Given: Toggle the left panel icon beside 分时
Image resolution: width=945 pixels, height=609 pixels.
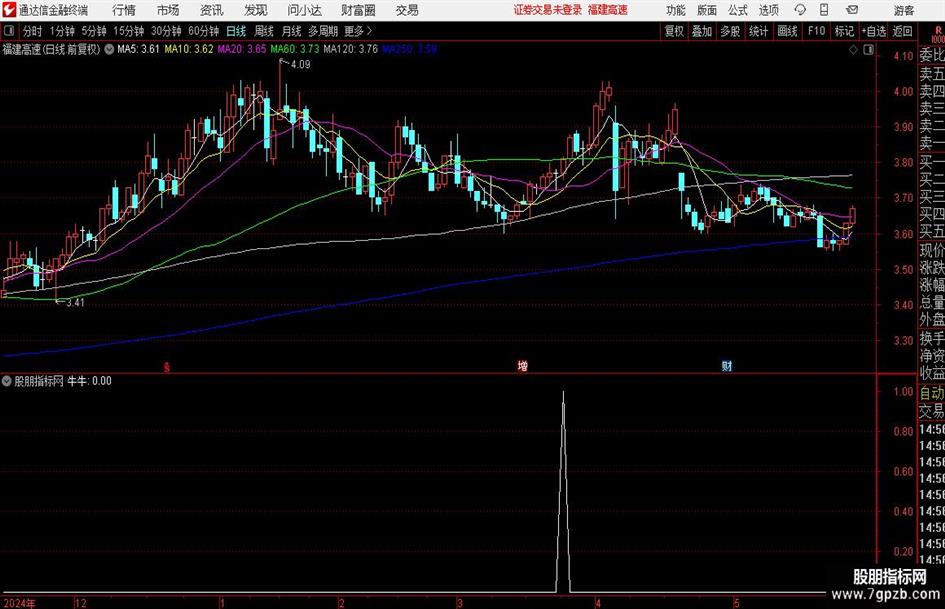Looking at the screenshot, I should [8, 31].
